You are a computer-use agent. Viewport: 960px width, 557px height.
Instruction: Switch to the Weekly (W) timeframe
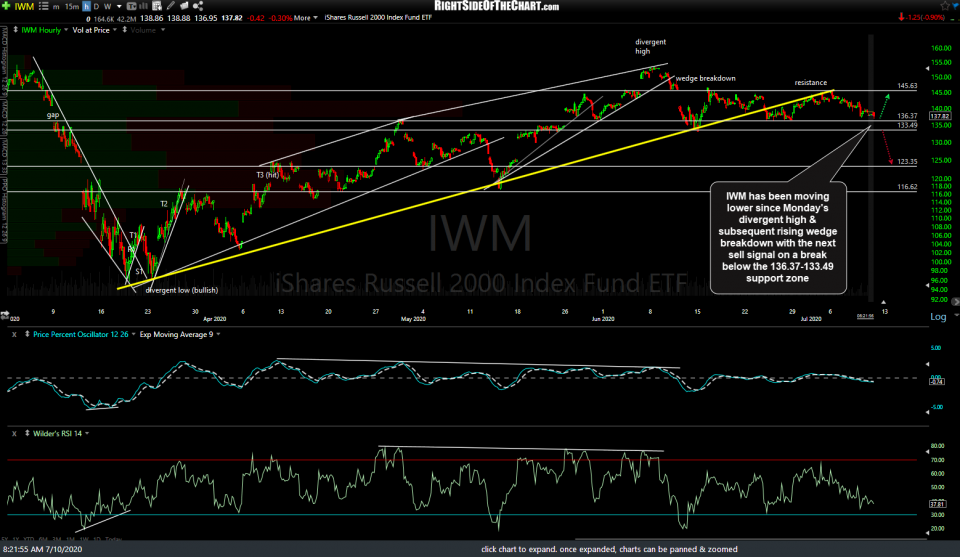coord(108,7)
